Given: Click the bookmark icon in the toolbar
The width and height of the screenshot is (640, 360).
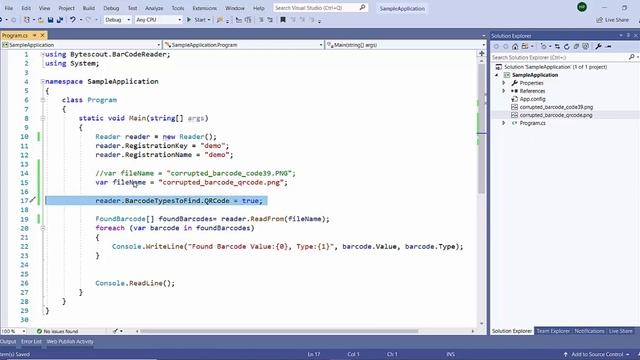Looking at the screenshot, I should (x=283, y=20).
